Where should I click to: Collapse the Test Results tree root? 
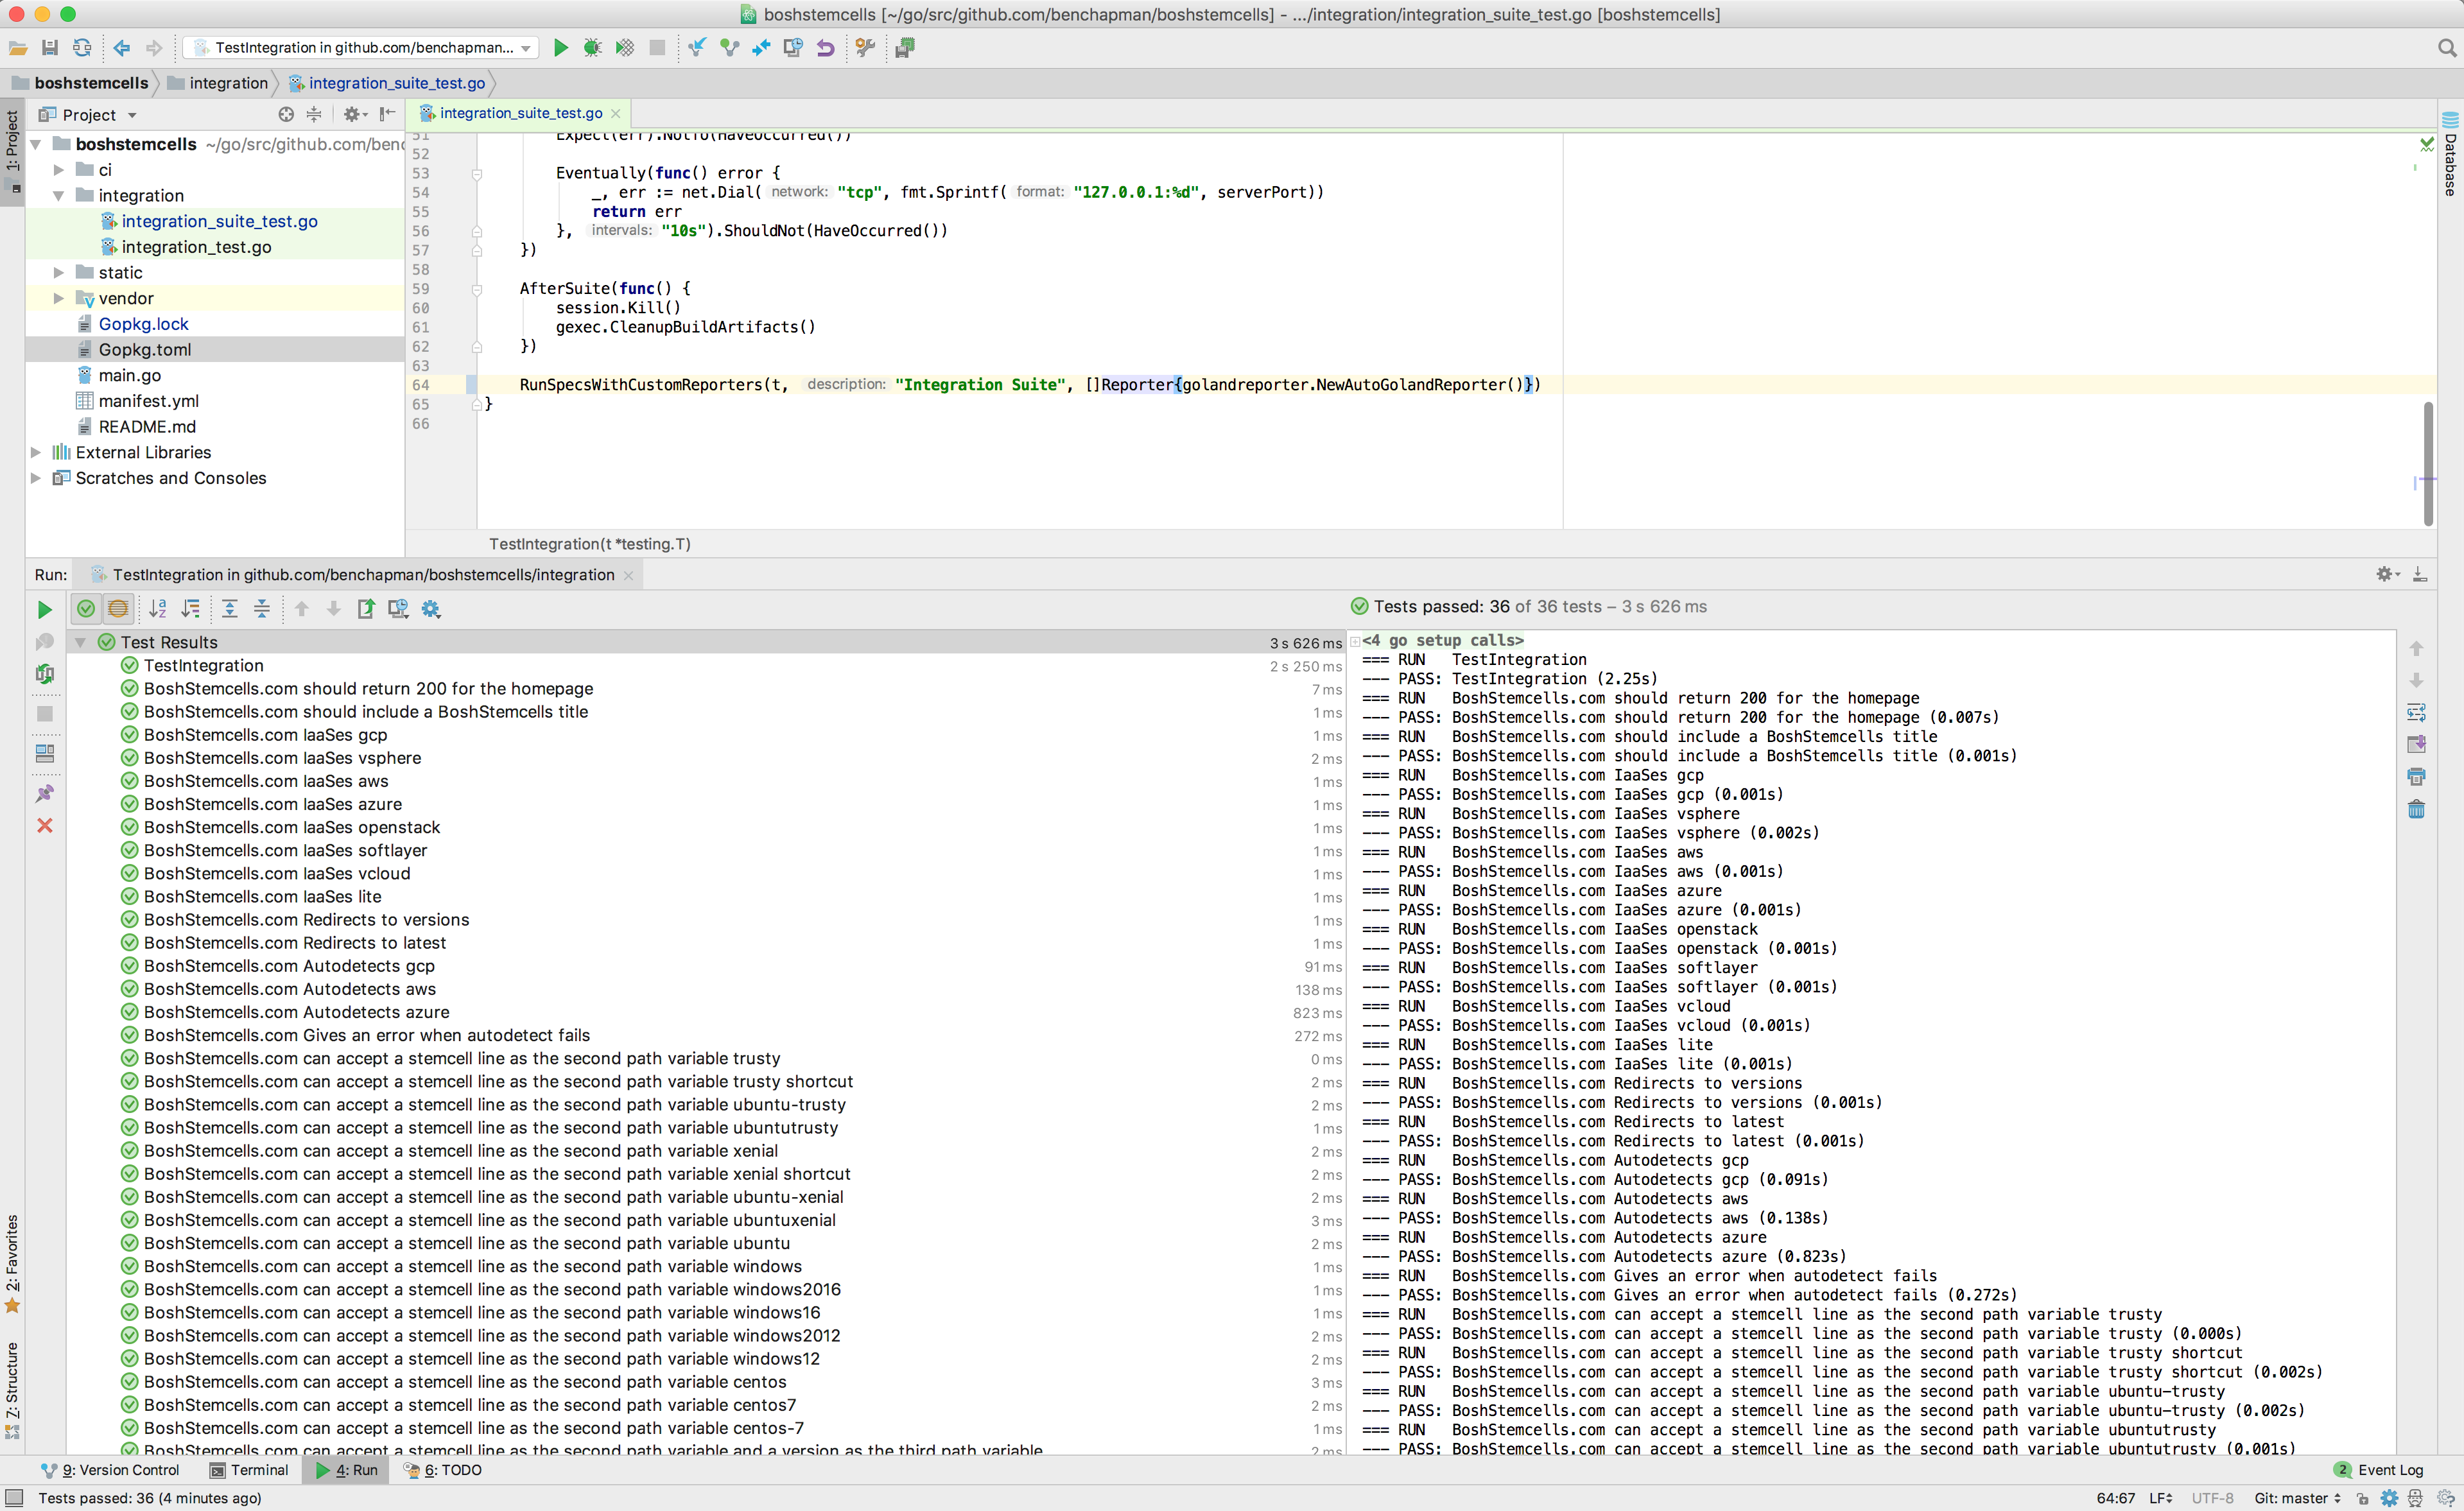click(x=81, y=642)
